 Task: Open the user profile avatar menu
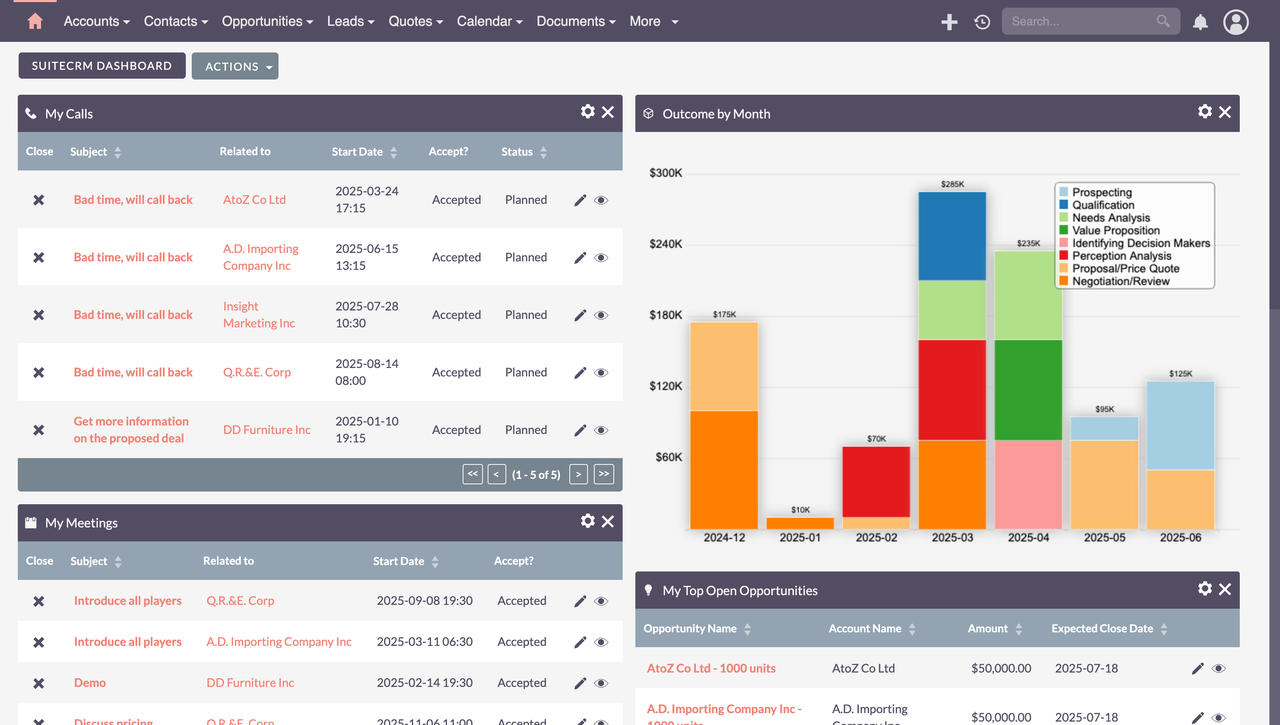click(1236, 21)
